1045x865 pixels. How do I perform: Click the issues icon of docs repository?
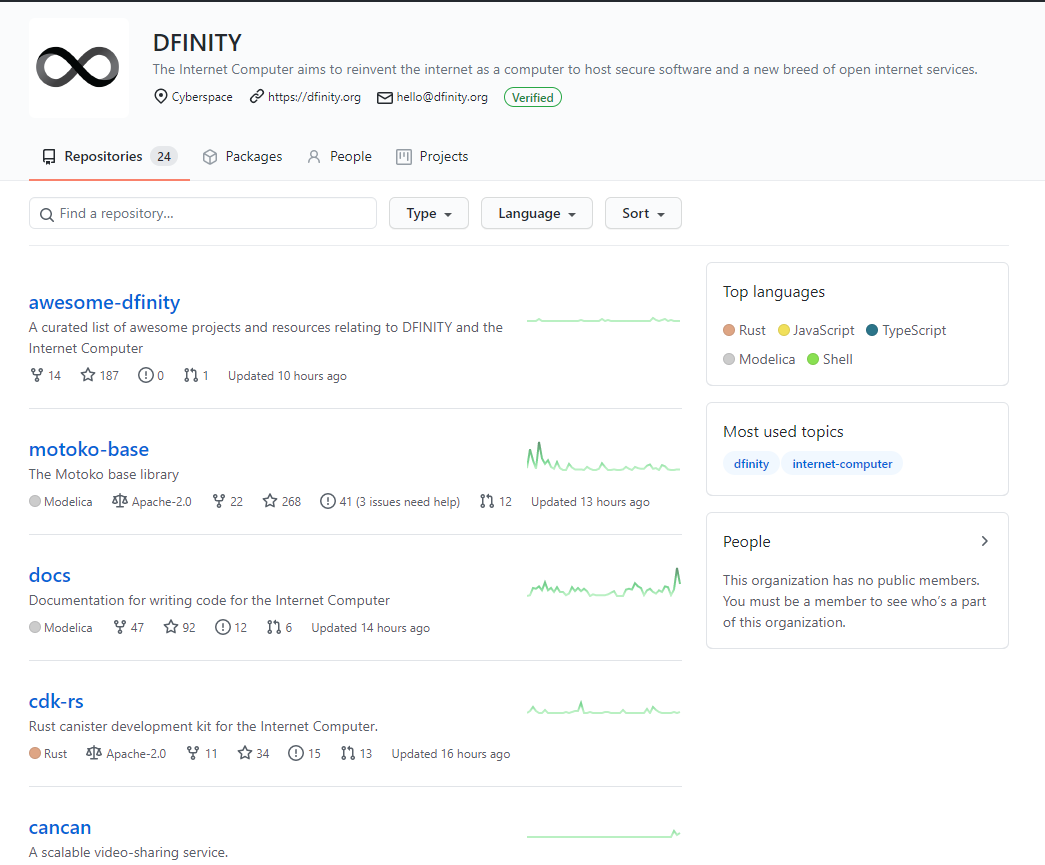tap(223, 627)
